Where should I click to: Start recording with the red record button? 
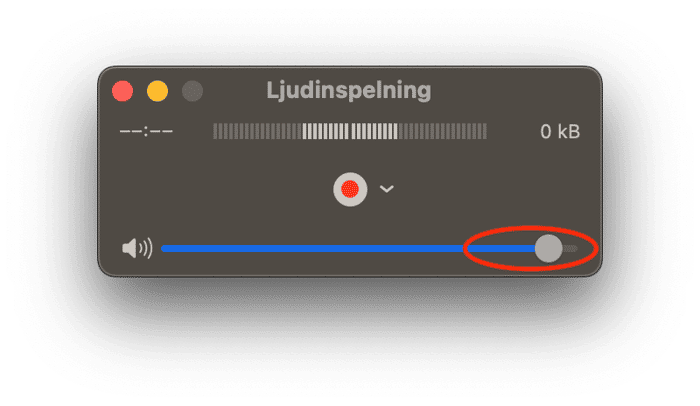350,189
